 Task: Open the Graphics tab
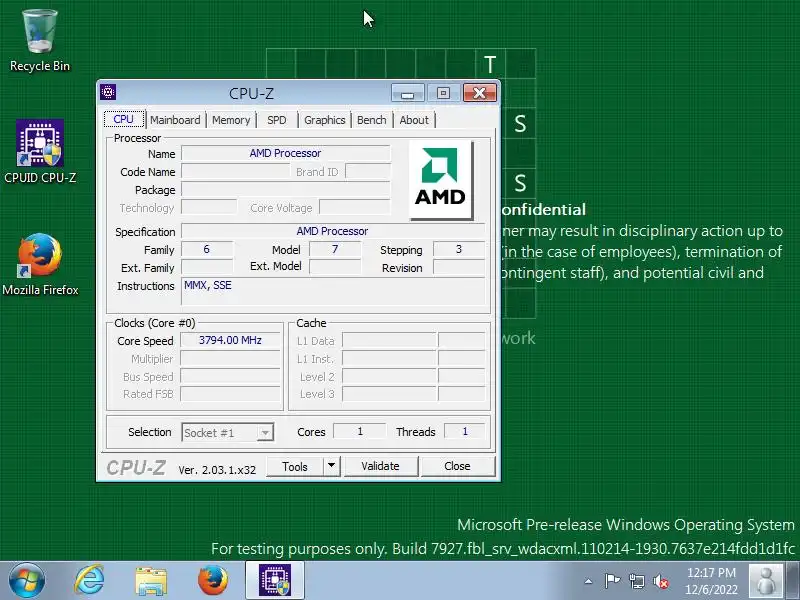tap(324, 120)
